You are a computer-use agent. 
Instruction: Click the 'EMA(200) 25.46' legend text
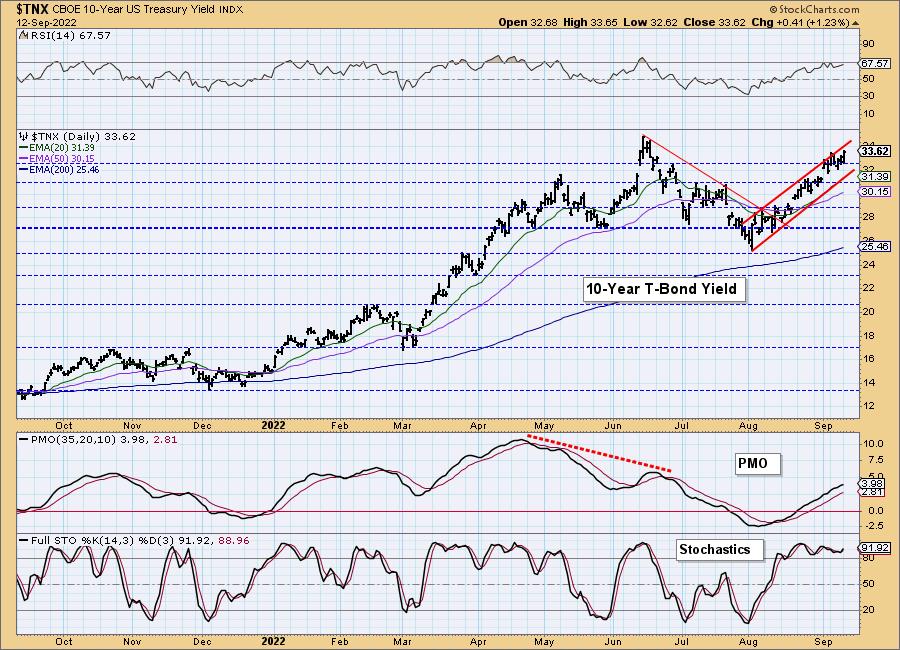(x=64, y=169)
